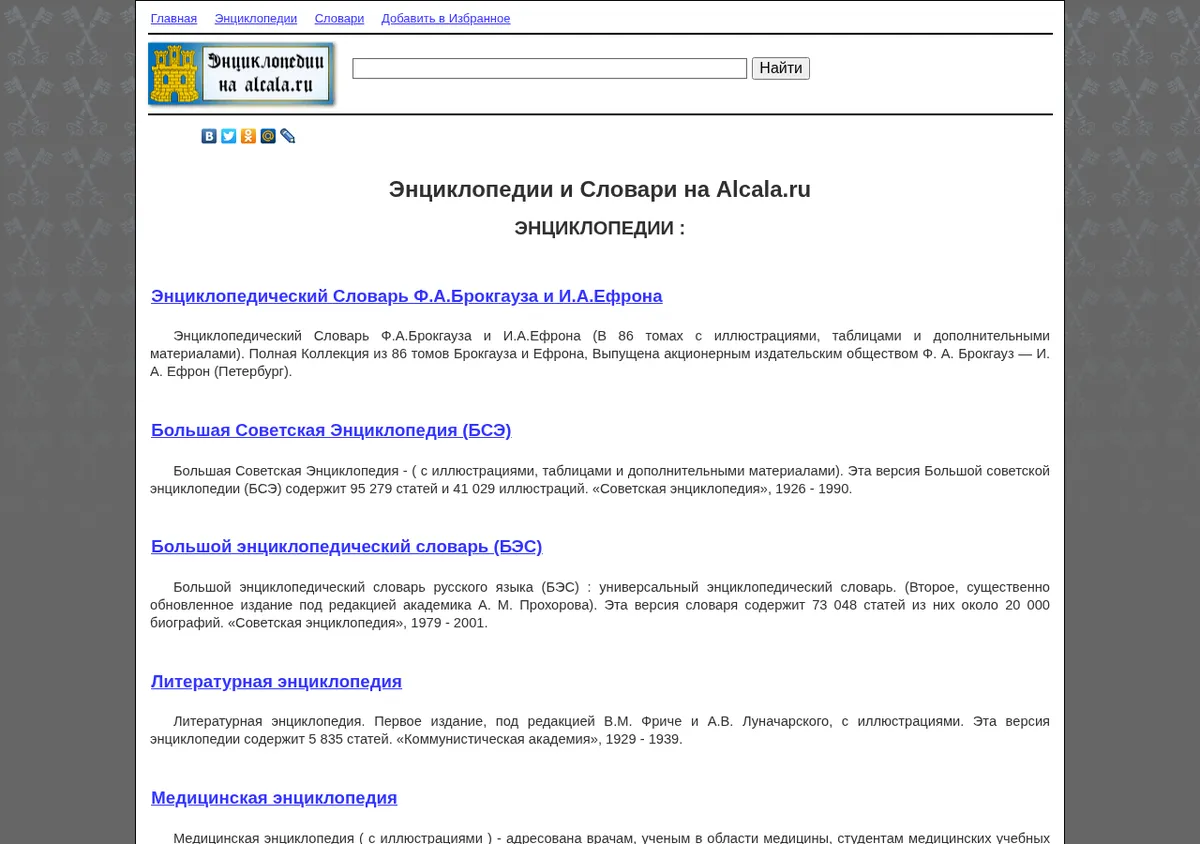The image size is (1200, 844).
Task: Open Энциклопедический Словарь Брокгауза и Ефрона link
Action: tap(407, 296)
